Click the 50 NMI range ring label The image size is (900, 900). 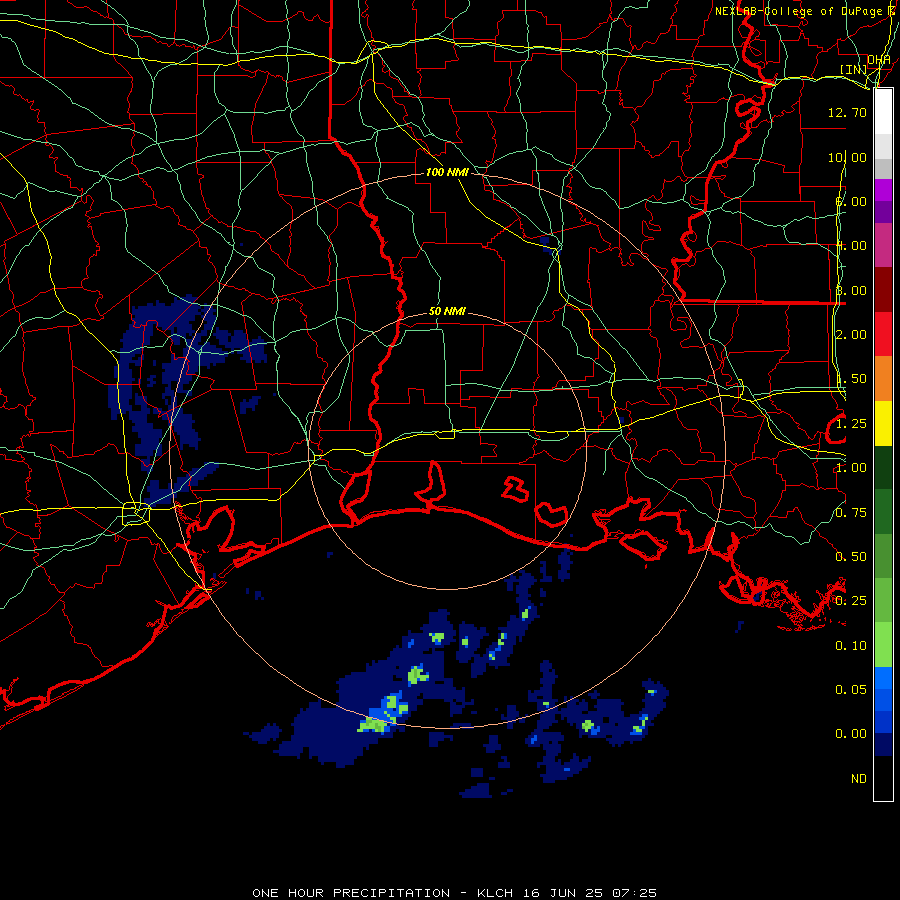click(447, 311)
